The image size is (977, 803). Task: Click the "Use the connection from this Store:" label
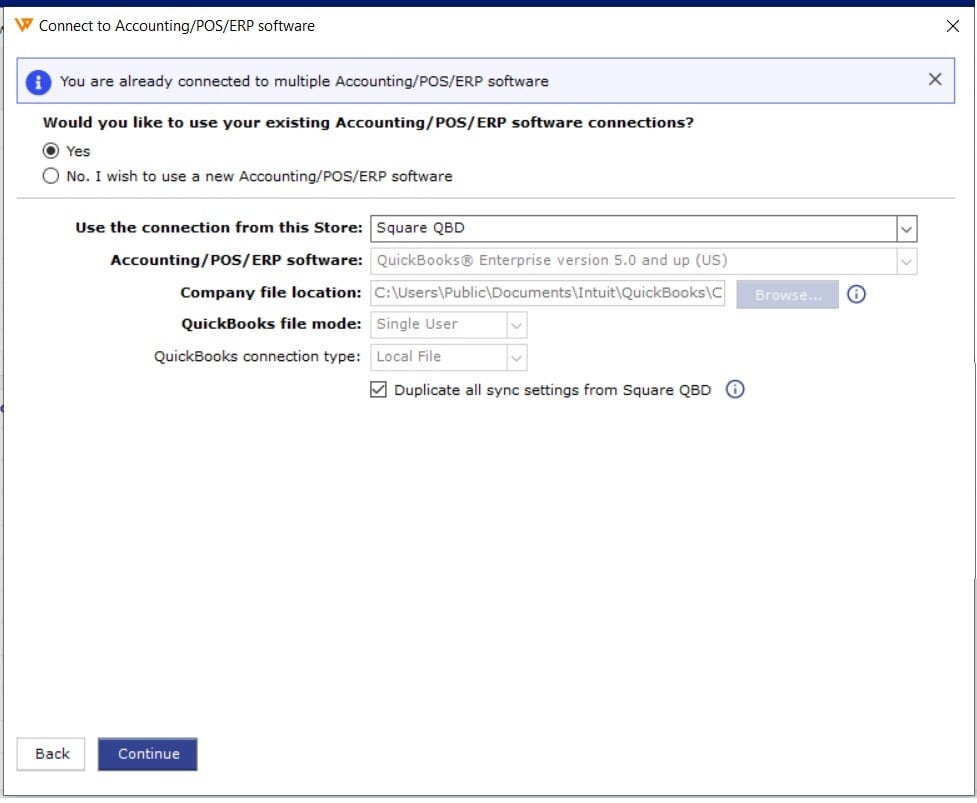click(219, 227)
